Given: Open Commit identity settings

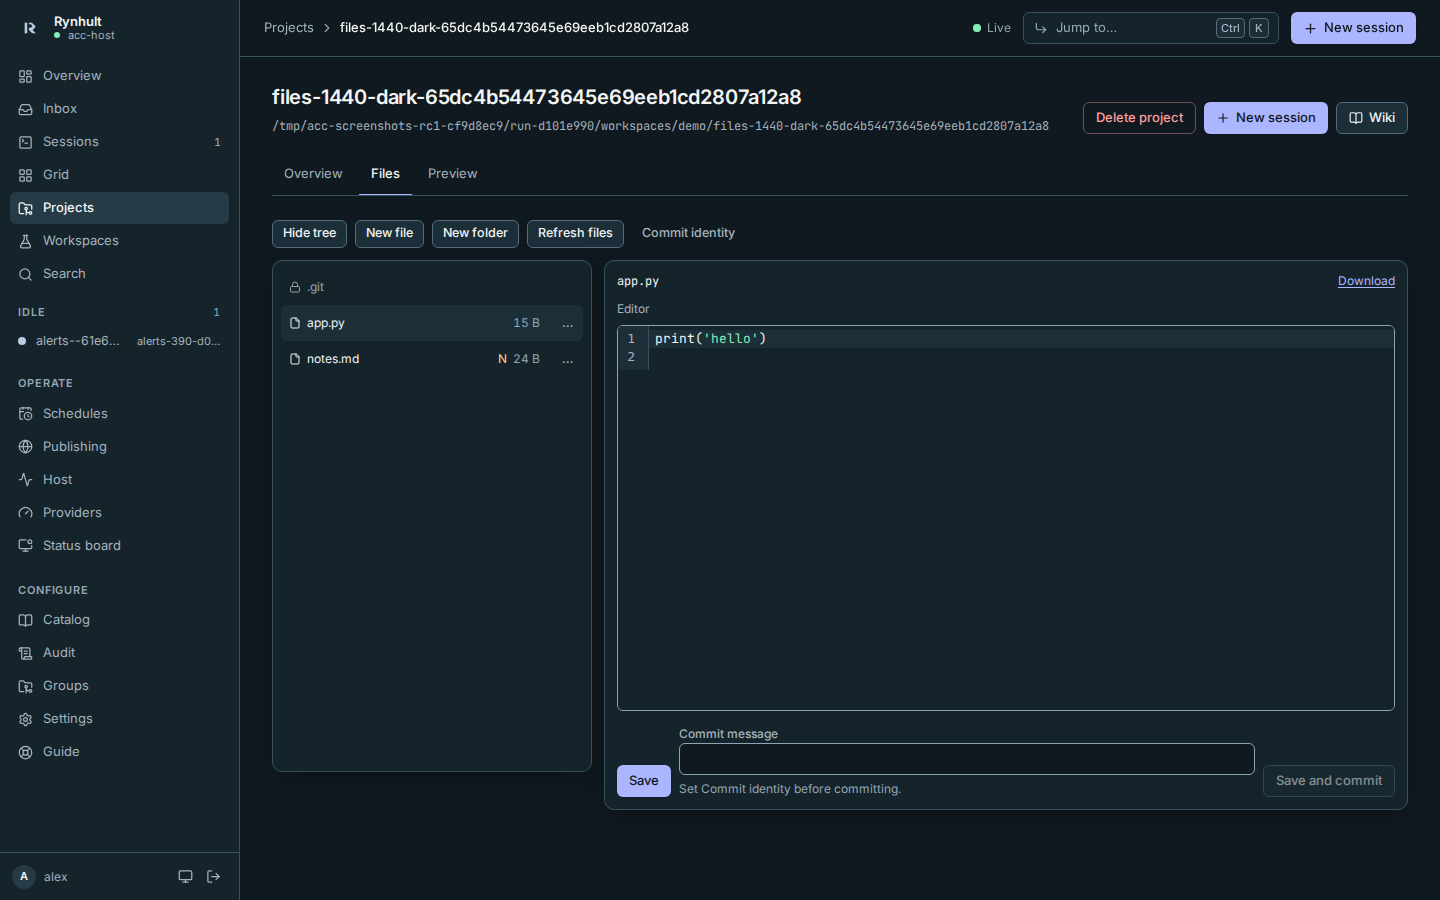Looking at the screenshot, I should click(x=688, y=233).
